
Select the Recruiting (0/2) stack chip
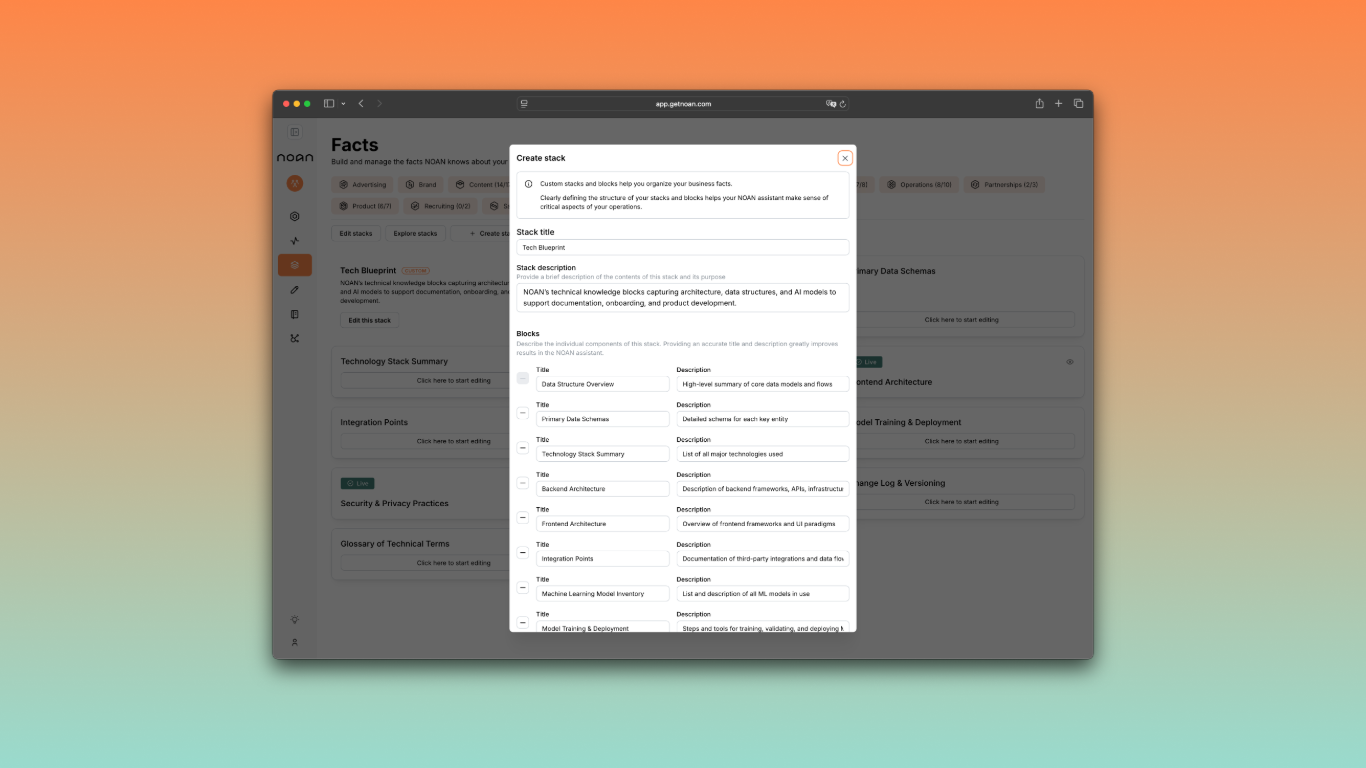coord(440,206)
